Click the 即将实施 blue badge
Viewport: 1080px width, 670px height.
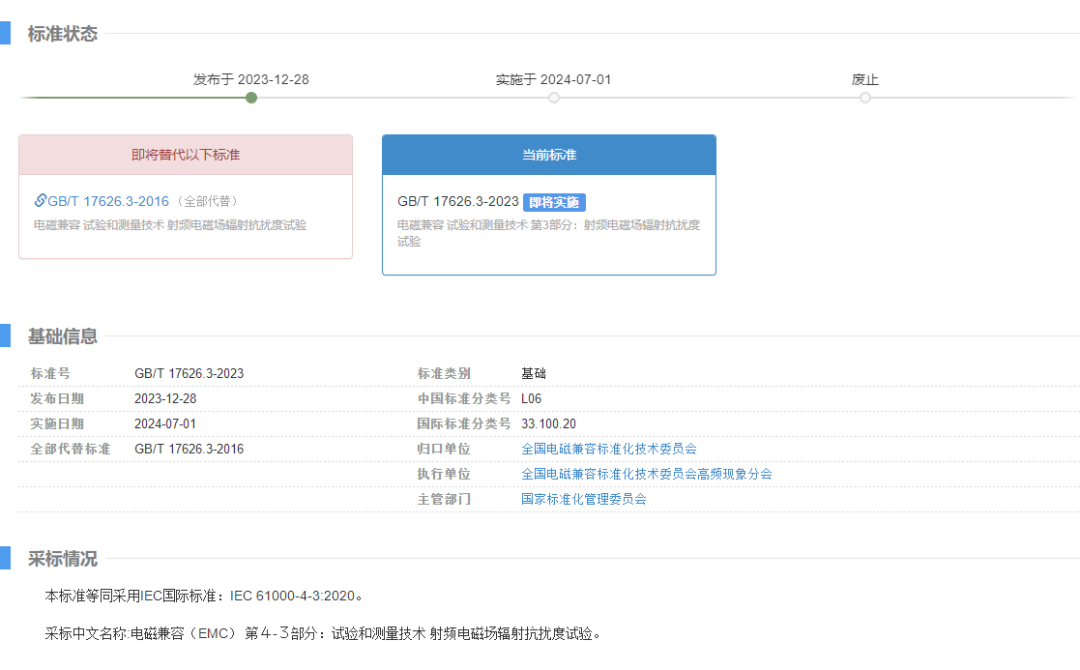555,201
